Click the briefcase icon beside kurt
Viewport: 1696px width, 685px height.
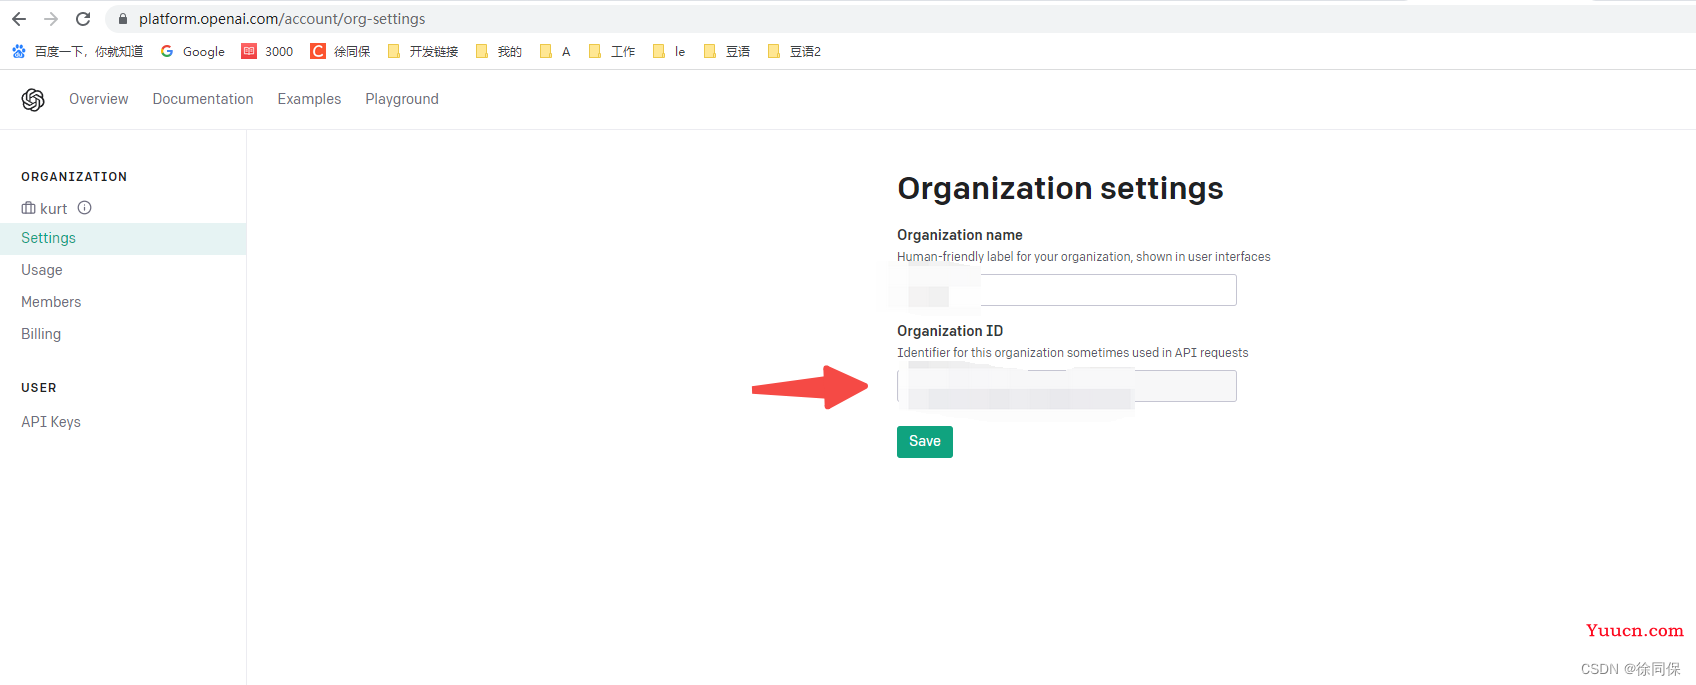click(x=28, y=208)
